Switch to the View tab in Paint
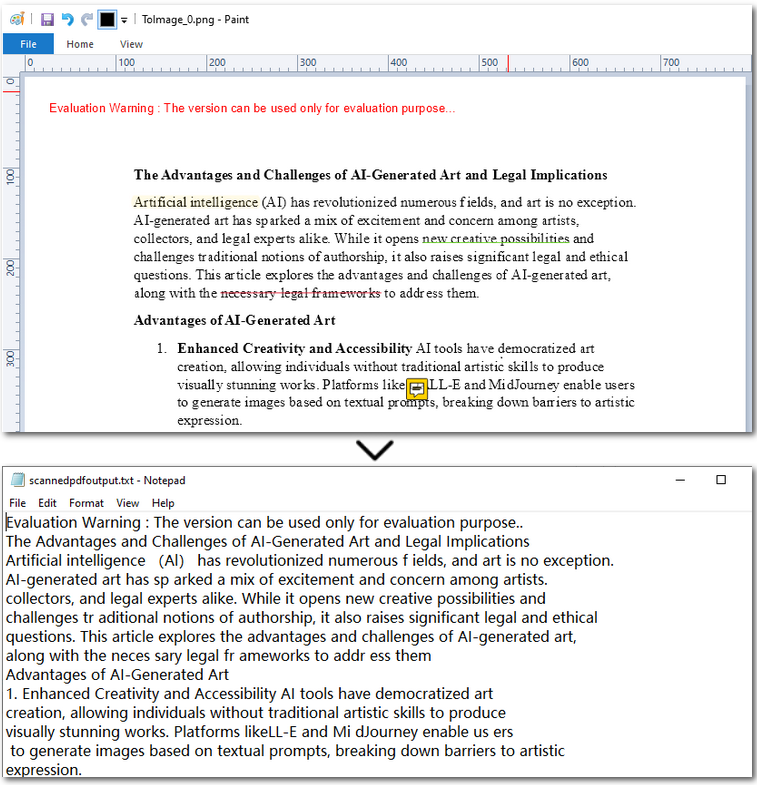 131,44
